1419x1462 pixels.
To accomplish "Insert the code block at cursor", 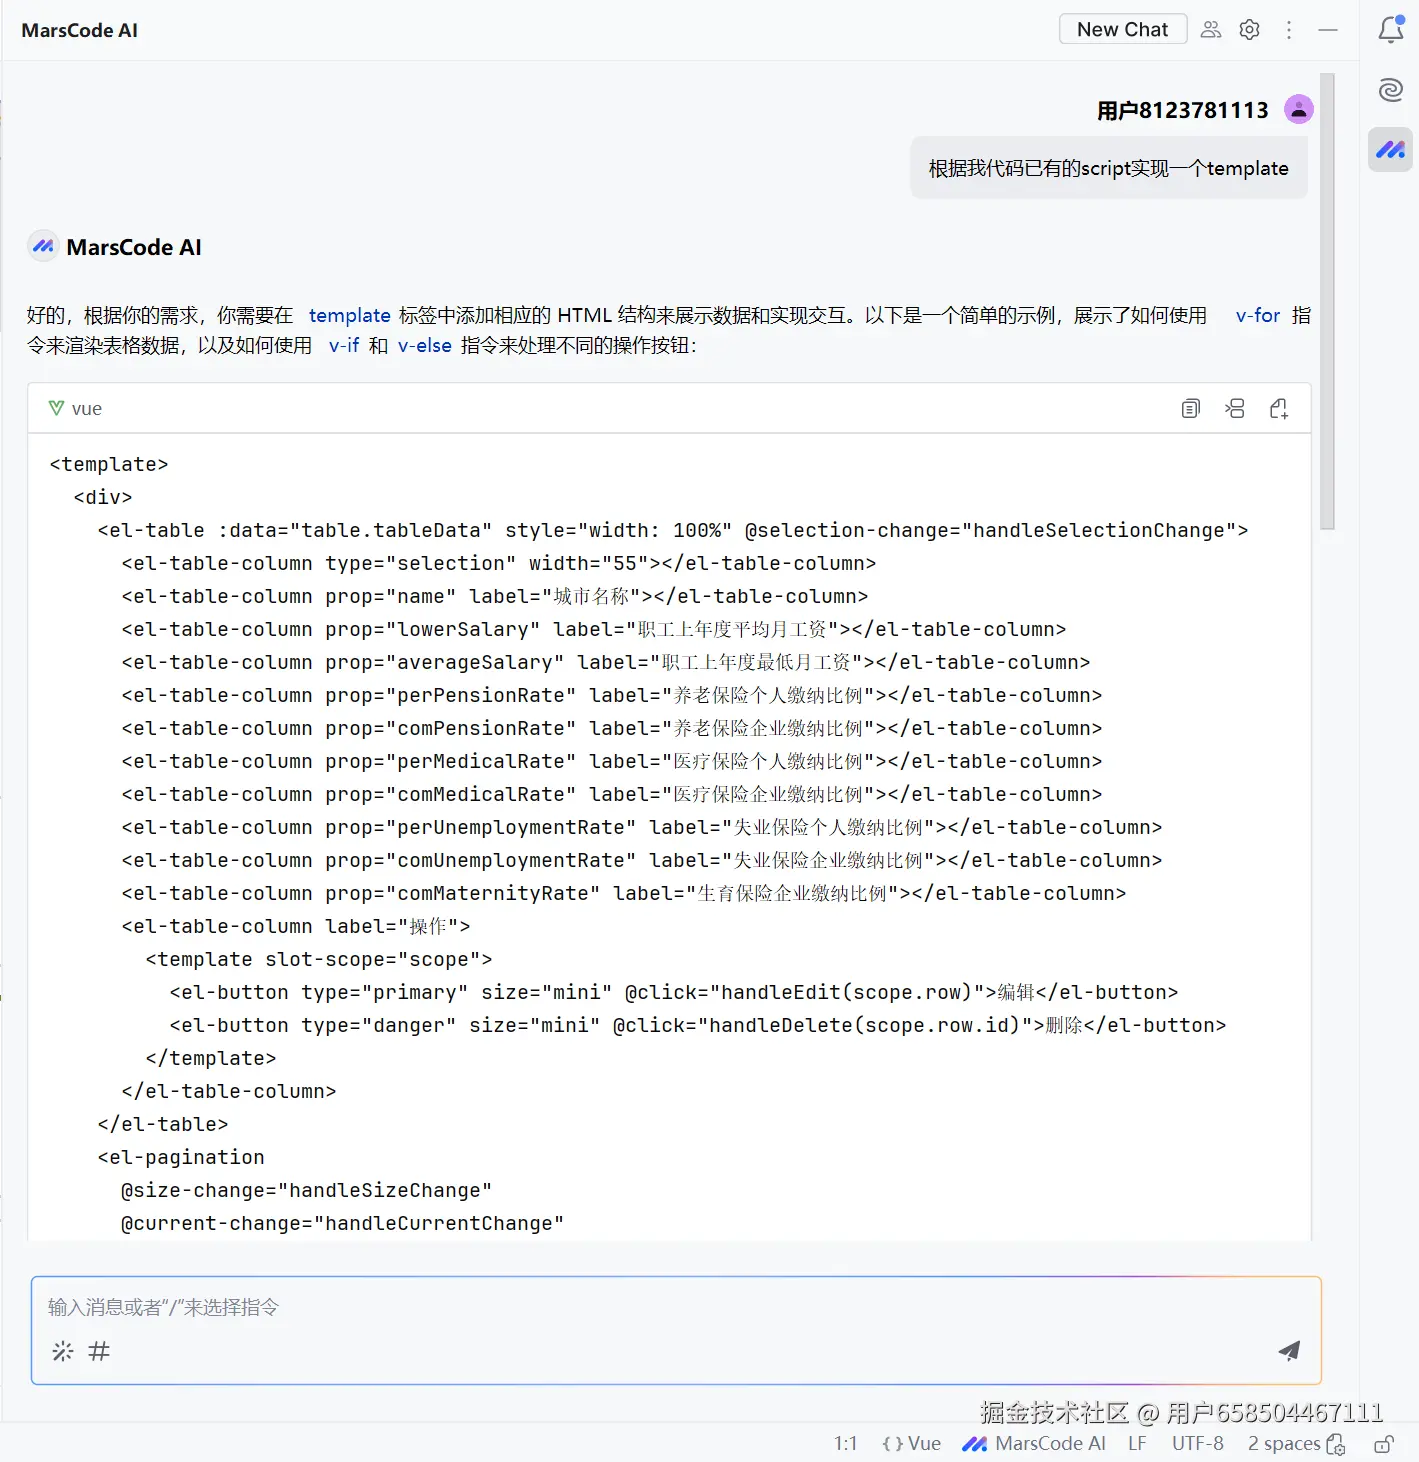I will click(x=1235, y=408).
